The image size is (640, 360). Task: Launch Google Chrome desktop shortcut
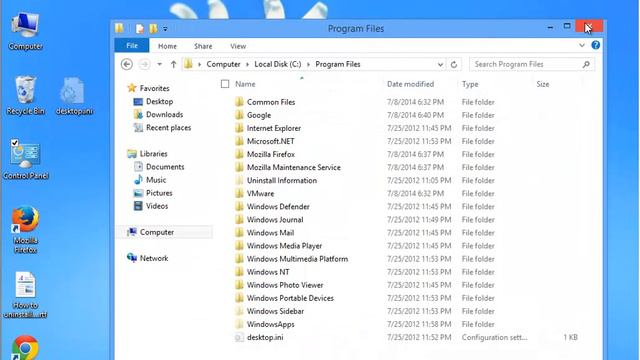coord(25,348)
